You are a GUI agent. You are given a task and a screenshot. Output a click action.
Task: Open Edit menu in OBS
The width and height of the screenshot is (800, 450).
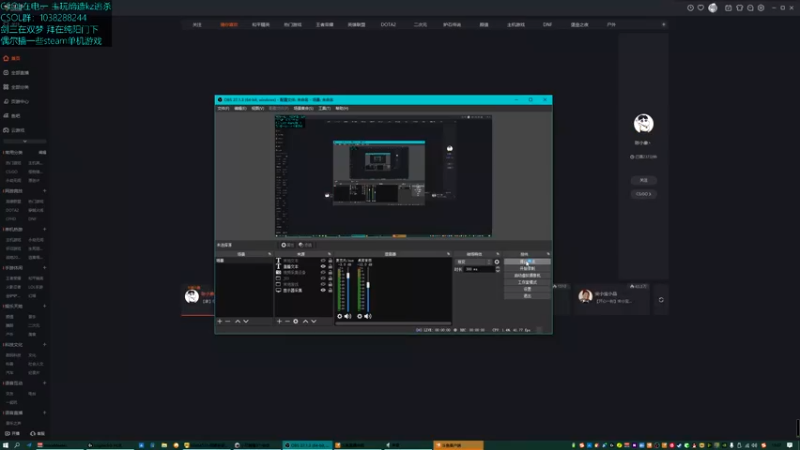(240, 109)
